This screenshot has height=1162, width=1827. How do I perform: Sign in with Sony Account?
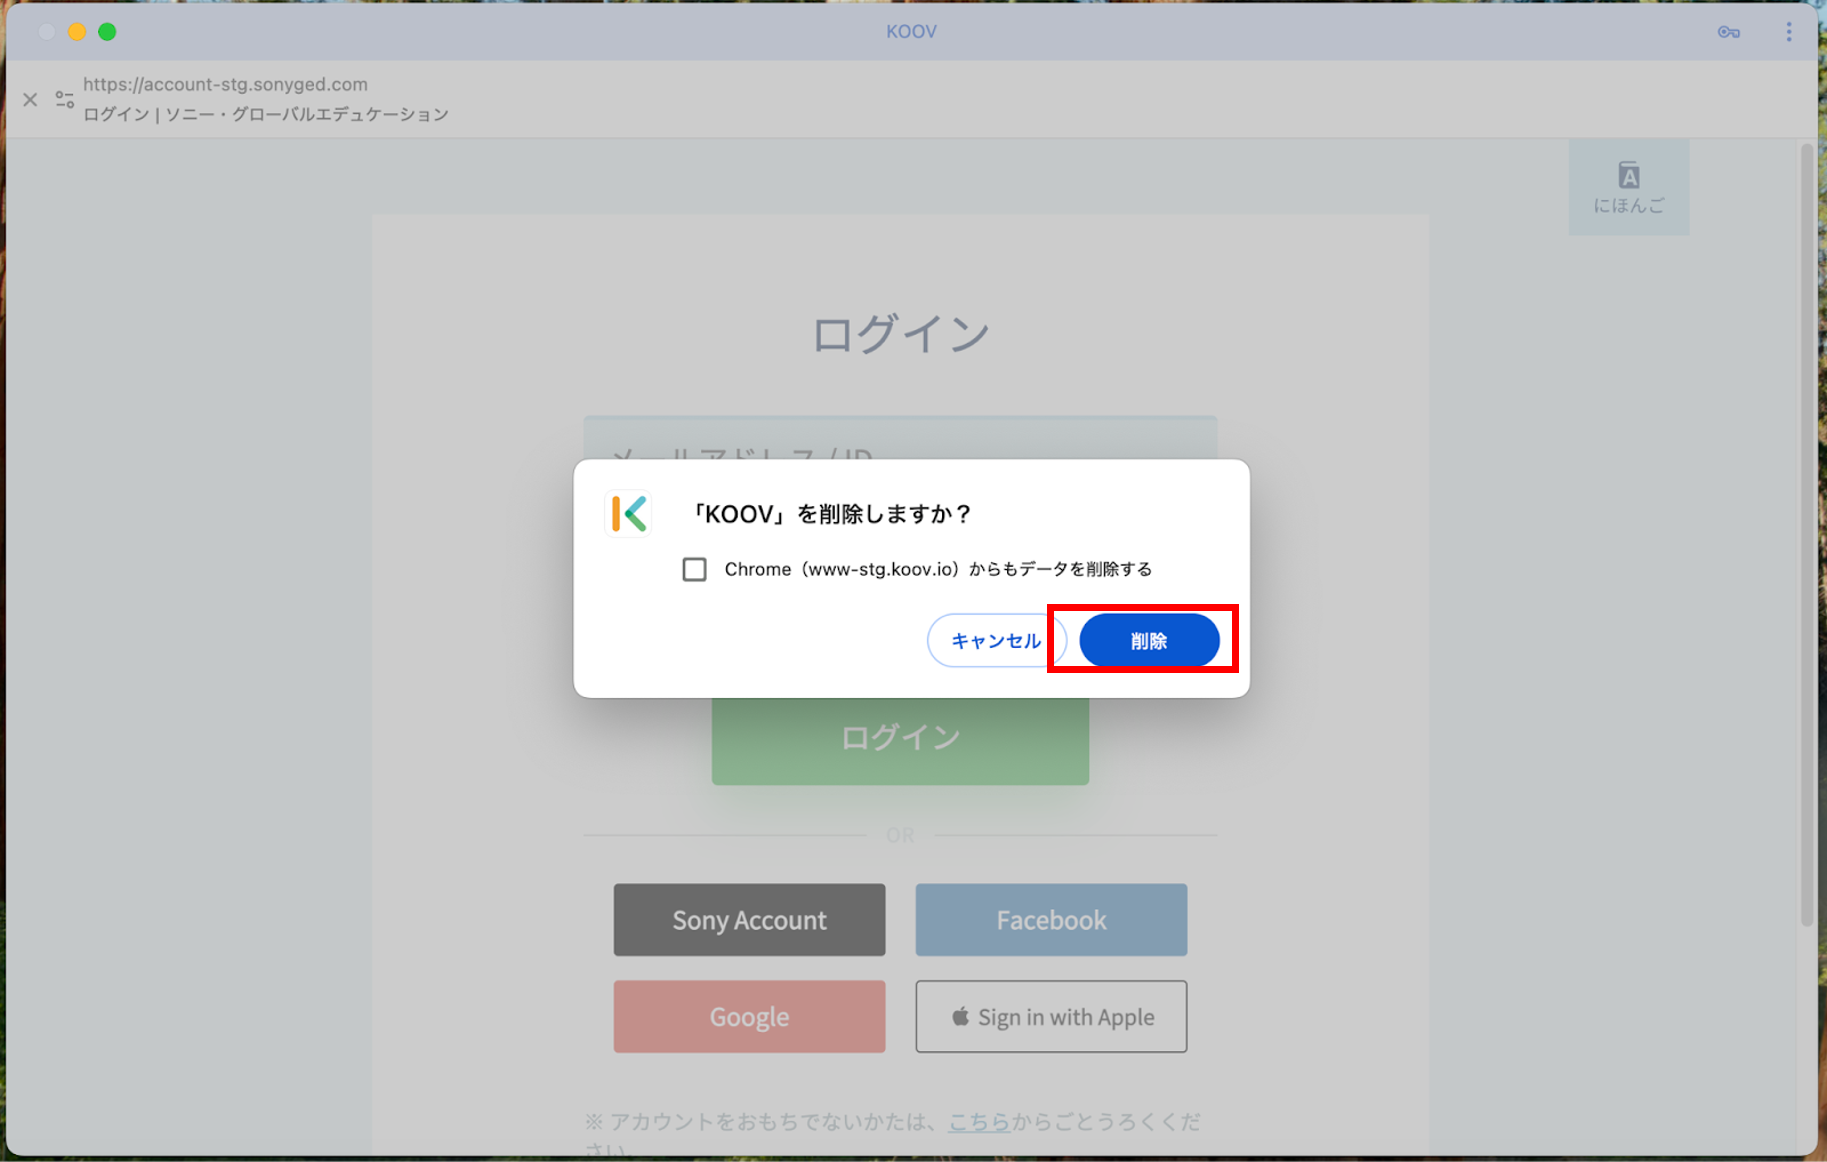tap(749, 919)
